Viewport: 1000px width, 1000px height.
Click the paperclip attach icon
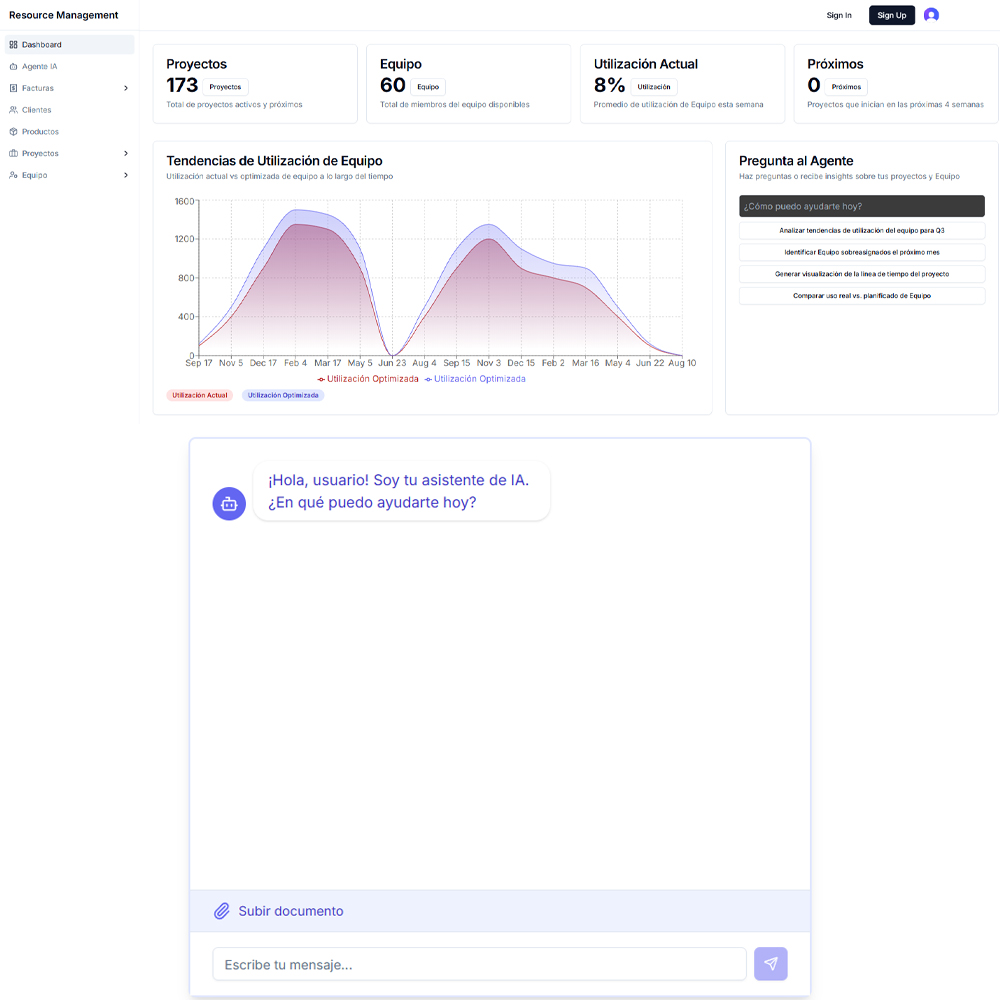coord(222,911)
